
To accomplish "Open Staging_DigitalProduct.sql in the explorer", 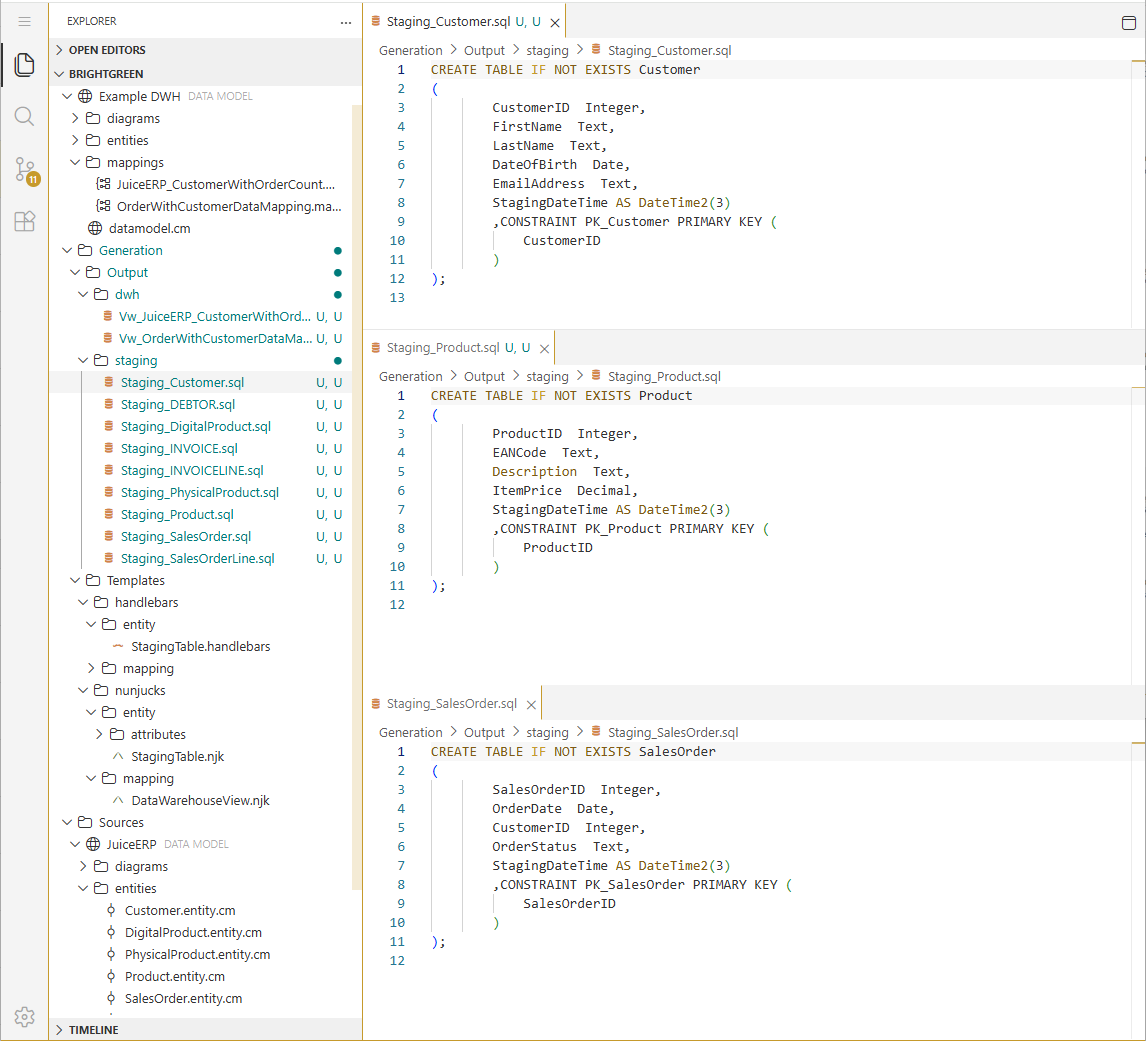I will tap(196, 426).
